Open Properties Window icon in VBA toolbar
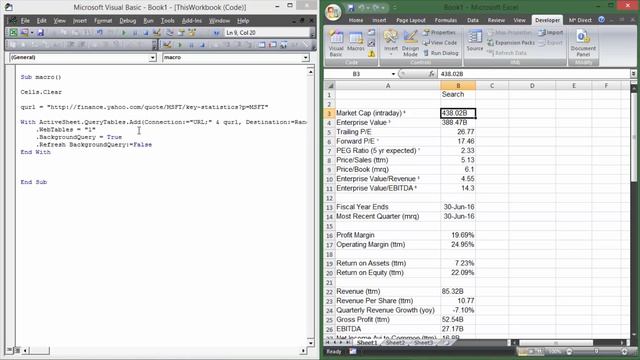The image size is (640, 360). [181, 32]
